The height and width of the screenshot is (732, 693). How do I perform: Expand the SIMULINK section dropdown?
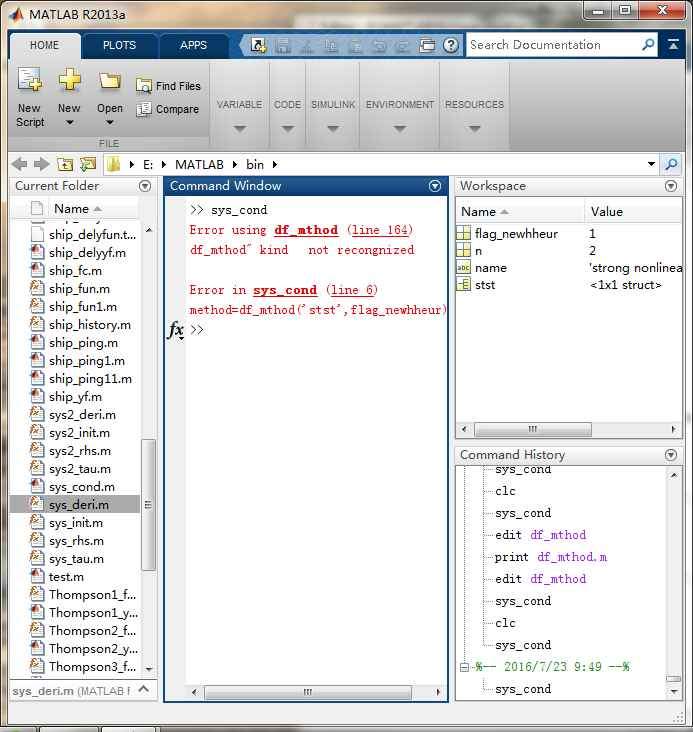click(333, 128)
